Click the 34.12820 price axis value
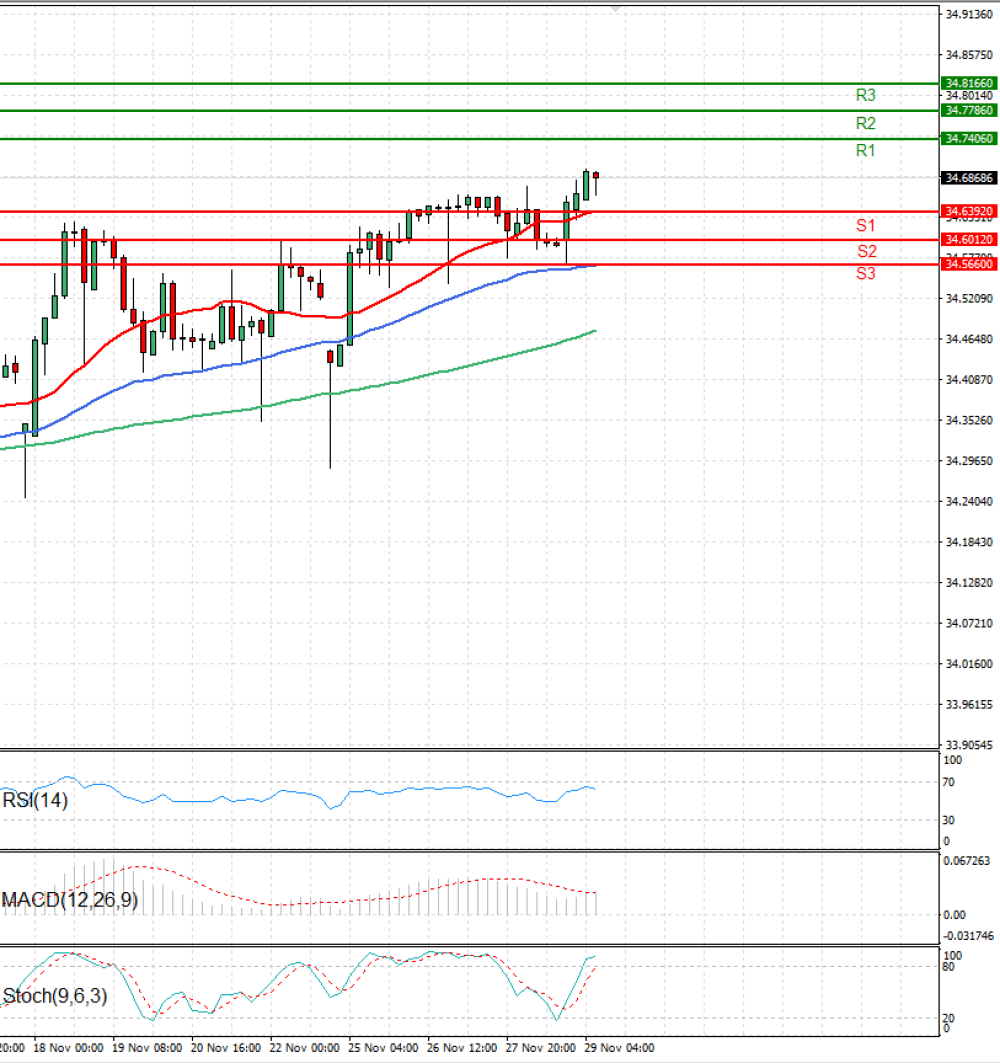 click(x=969, y=583)
